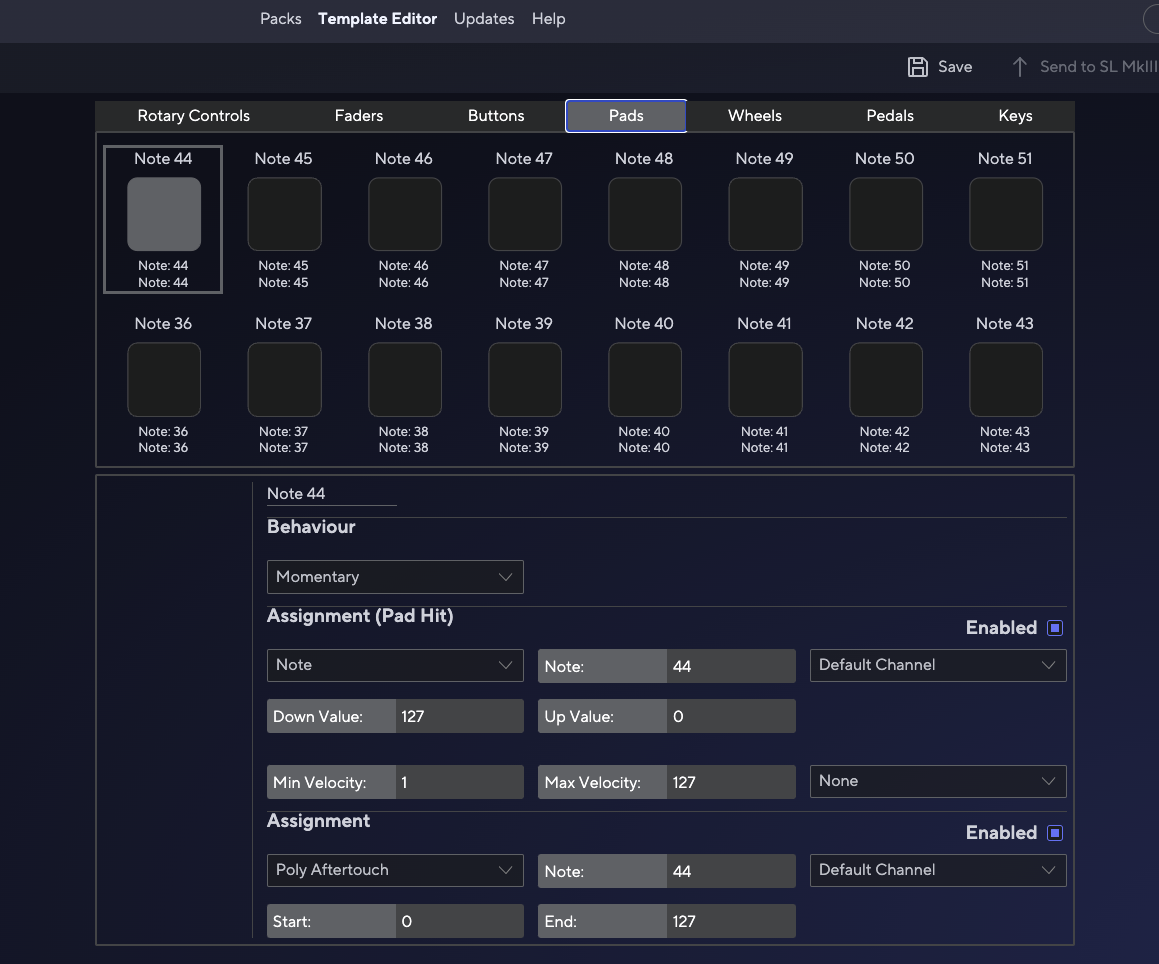The width and height of the screenshot is (1159, 964).
Task: Open the Pad Hit Default Channel dropdown
Action: [x=938, y=665]
